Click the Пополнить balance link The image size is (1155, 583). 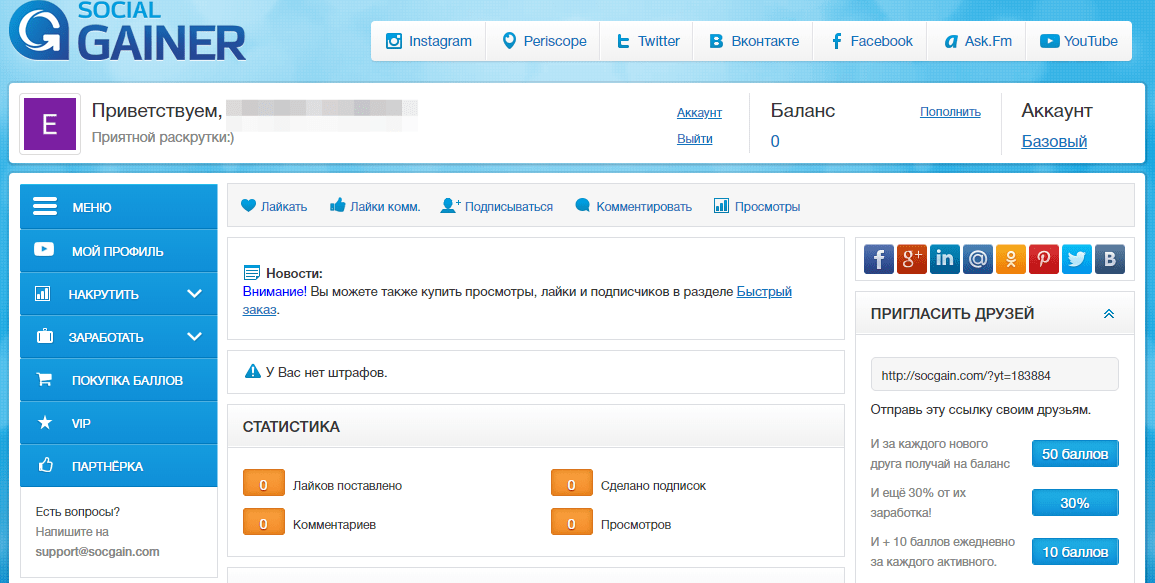(x=950, y=112)
